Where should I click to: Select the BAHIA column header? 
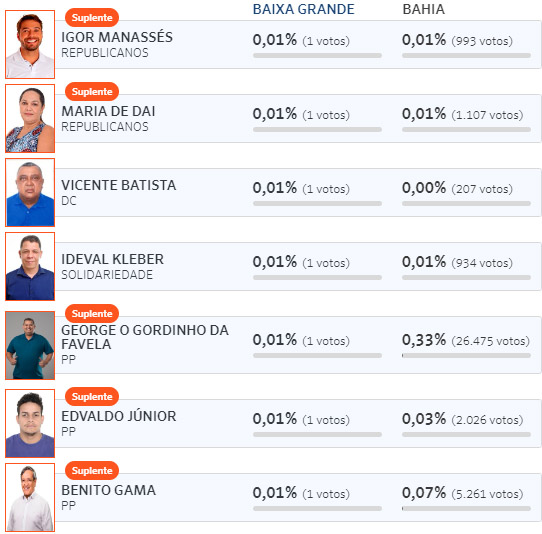(423, 9)
